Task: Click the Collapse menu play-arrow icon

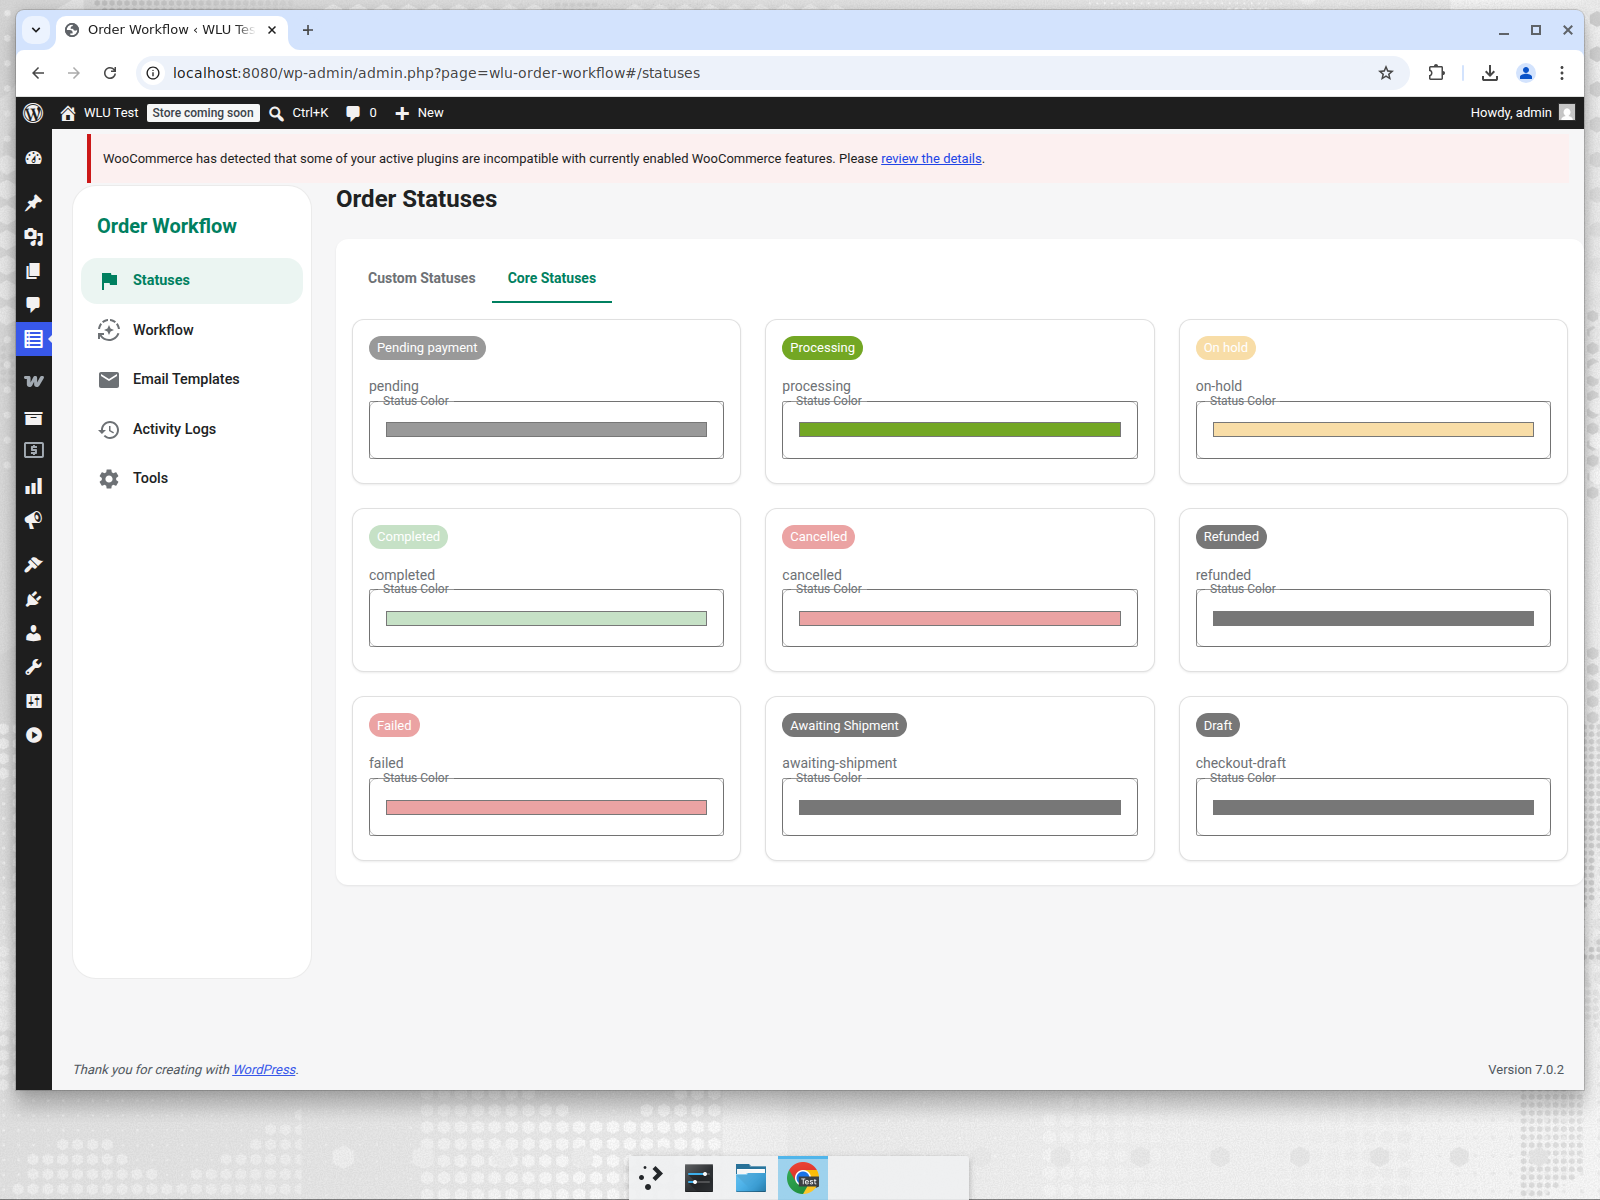Action: click(x=33, y=735)
